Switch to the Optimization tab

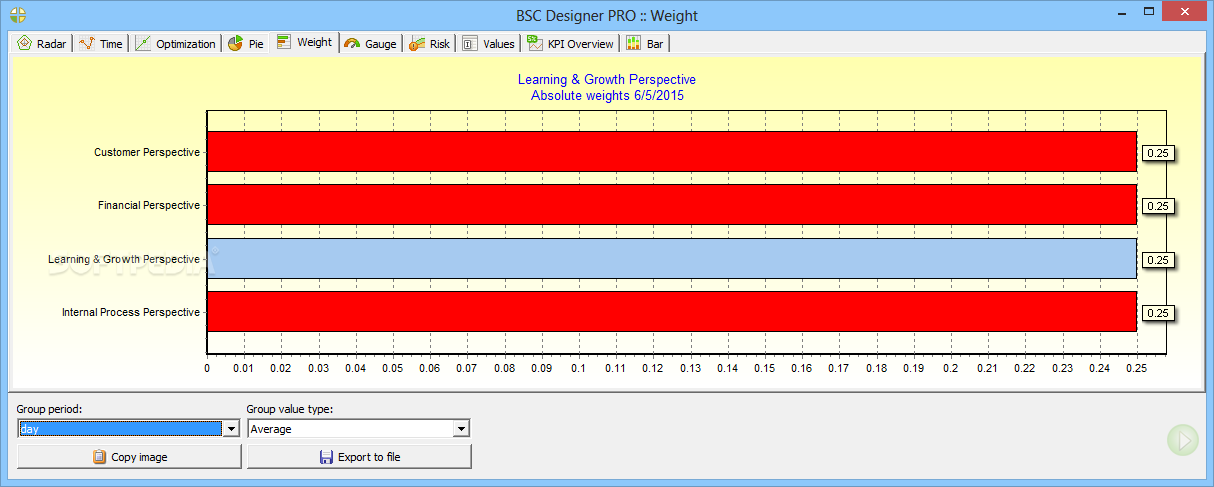175,43
